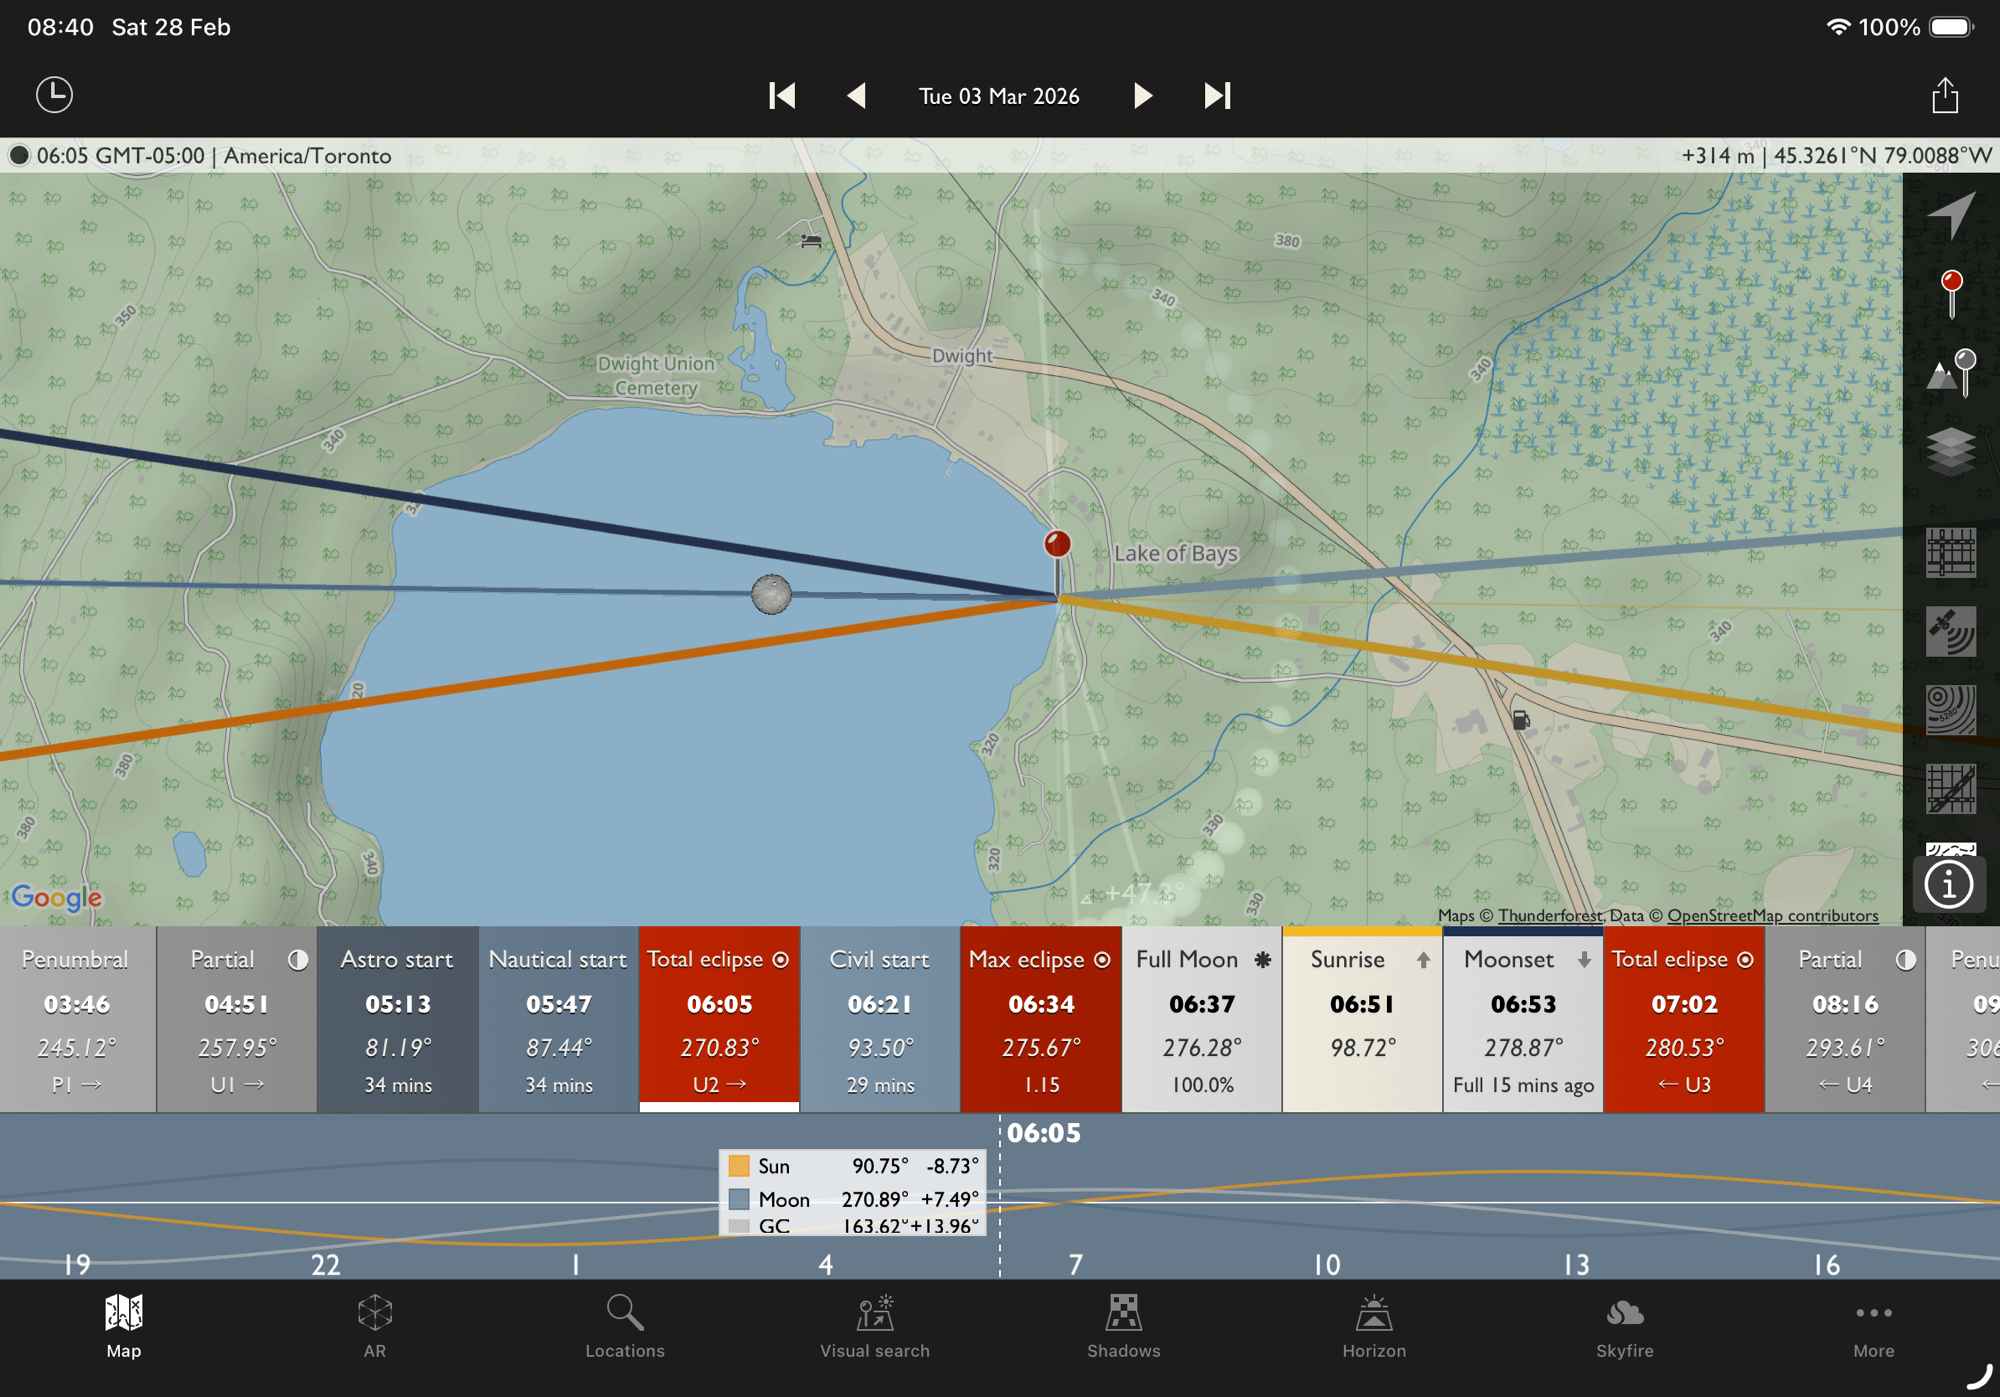Skip forward to next event date
Image resolution: width=2000 pixels, height=1397 pixels.
coord(1217,96)
